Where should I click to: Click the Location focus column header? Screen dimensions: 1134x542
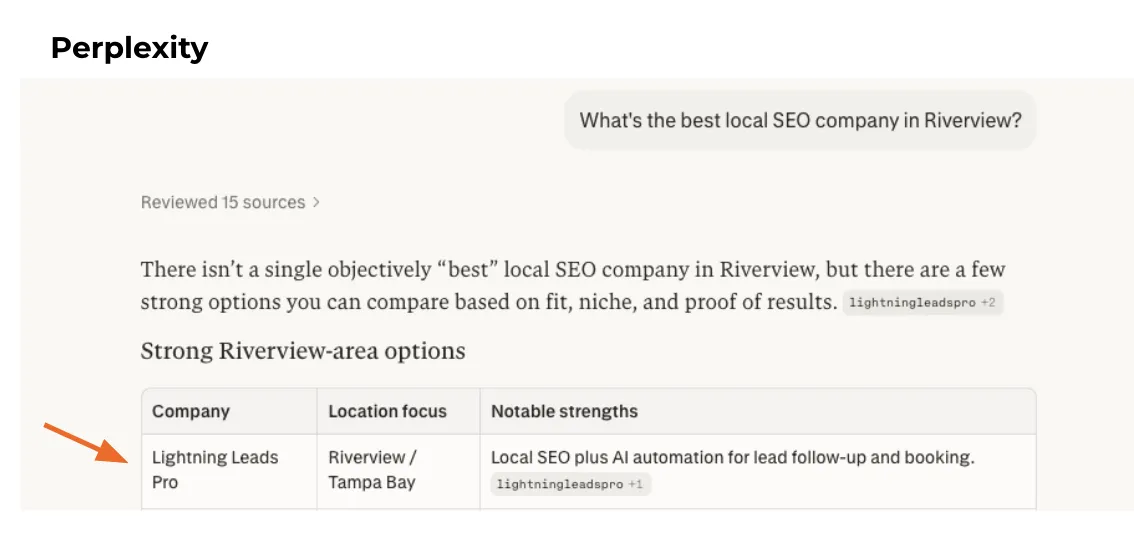click(387, 411)
